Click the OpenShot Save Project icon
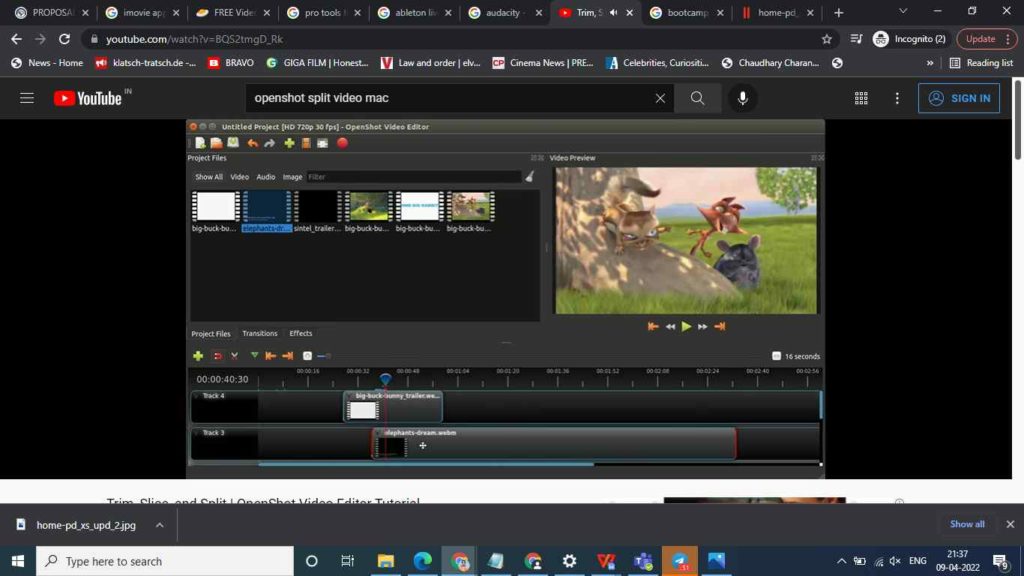The width and height of the screenshot is (1024, 576). (x=233, y=143)
